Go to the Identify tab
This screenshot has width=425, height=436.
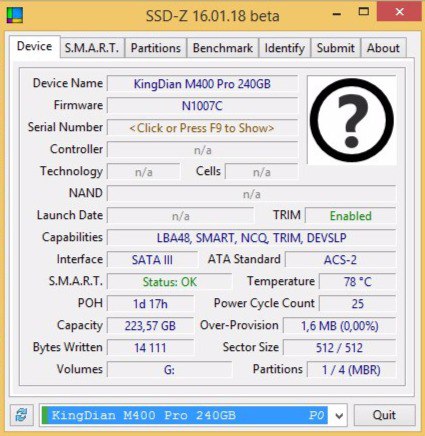285,48
